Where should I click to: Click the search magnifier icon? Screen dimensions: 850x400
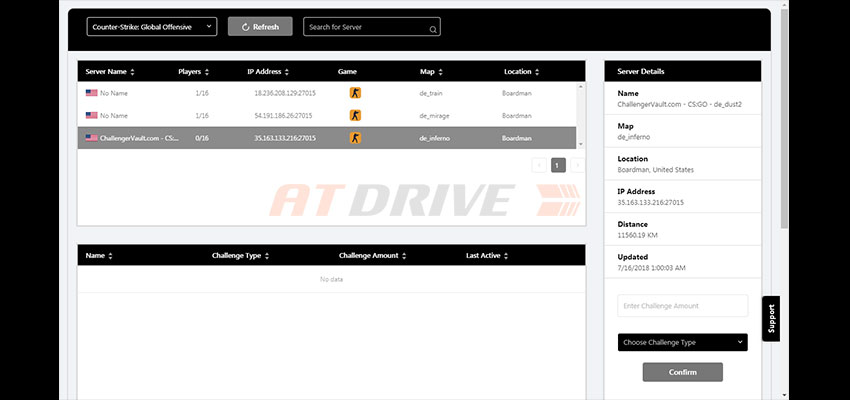[433, 30]
